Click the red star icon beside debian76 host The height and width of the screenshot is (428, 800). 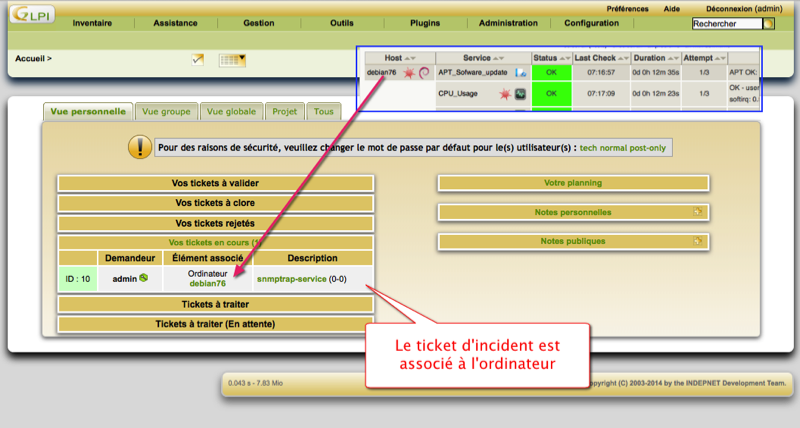tap(410, 73)
